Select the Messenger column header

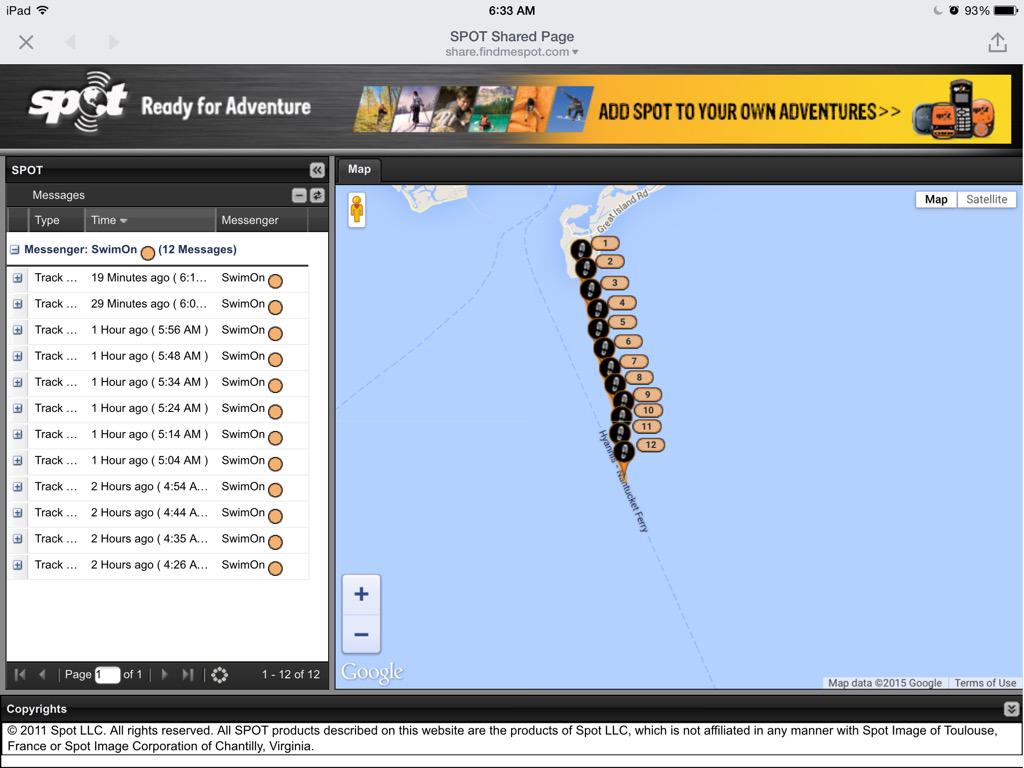point(251,220)
